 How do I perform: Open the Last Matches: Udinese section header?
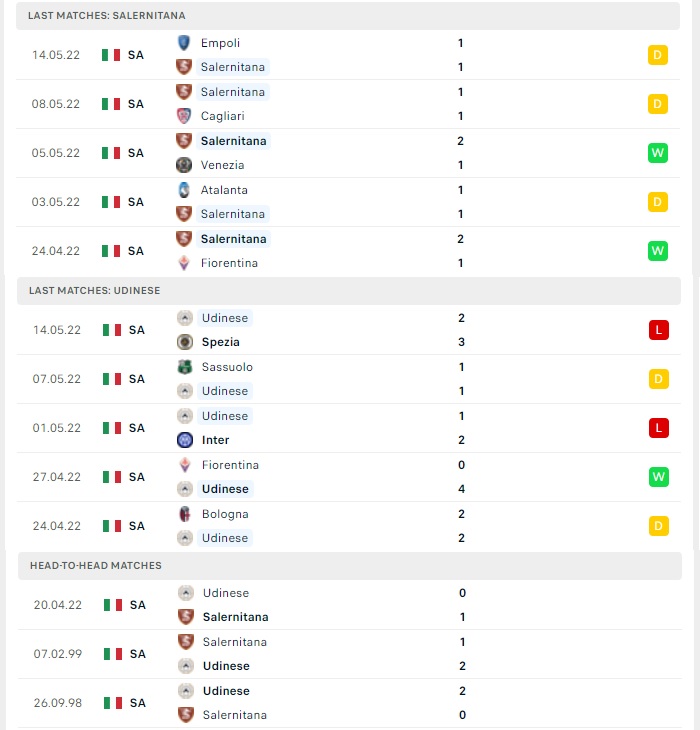pos(349,291)
